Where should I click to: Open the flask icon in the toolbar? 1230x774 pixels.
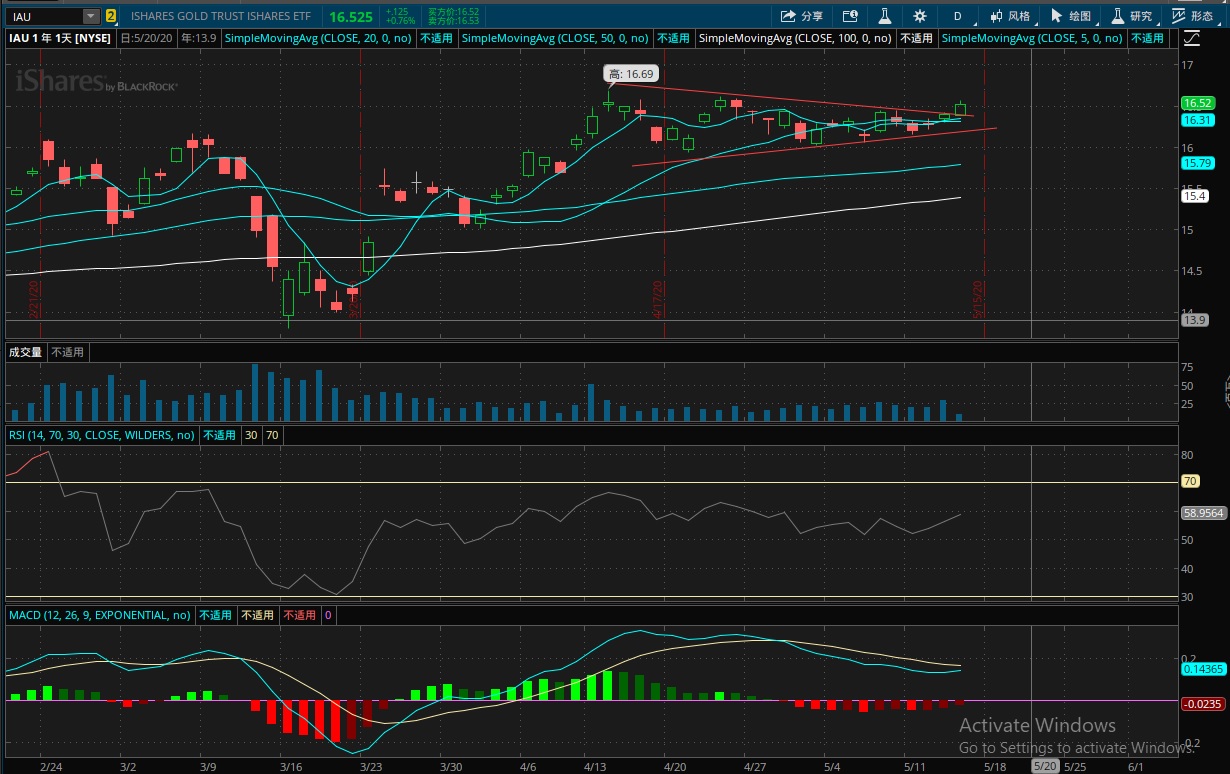884,16
